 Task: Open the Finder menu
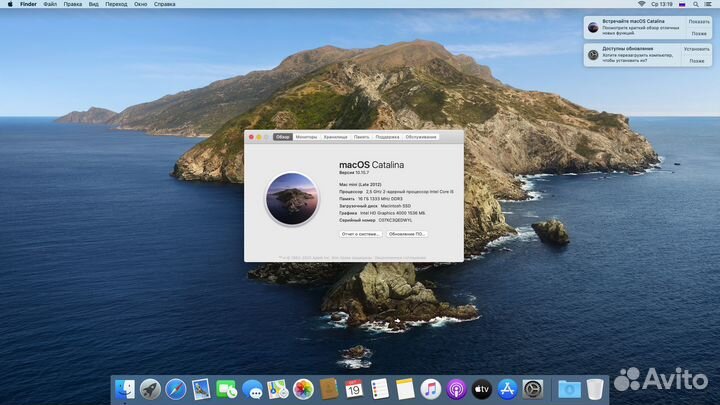point(28,4)
